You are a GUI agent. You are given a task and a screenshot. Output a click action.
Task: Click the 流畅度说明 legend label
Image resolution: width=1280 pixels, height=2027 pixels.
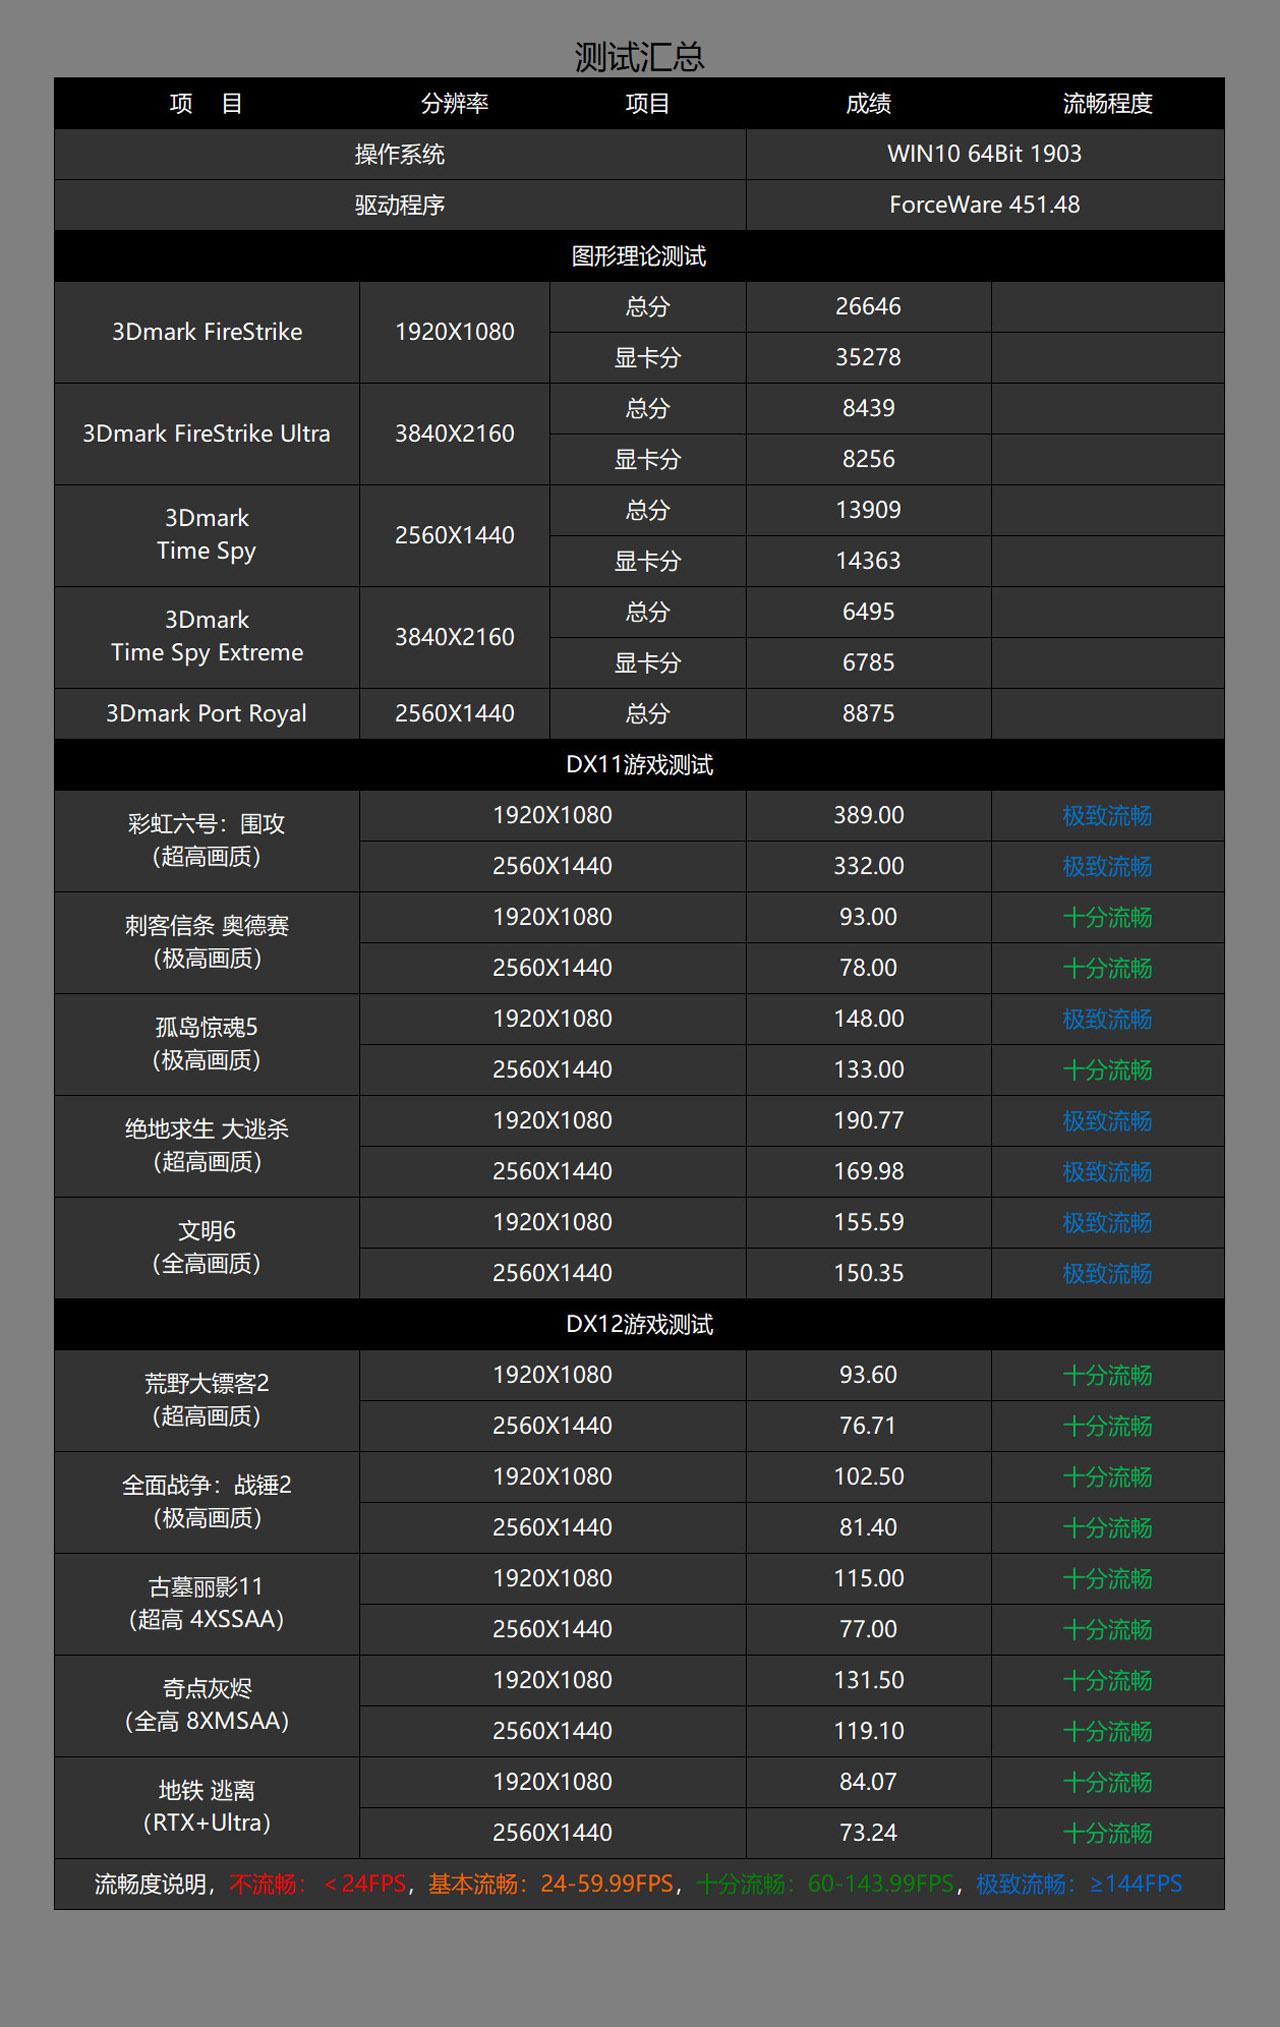click(x=150, y=1885)
